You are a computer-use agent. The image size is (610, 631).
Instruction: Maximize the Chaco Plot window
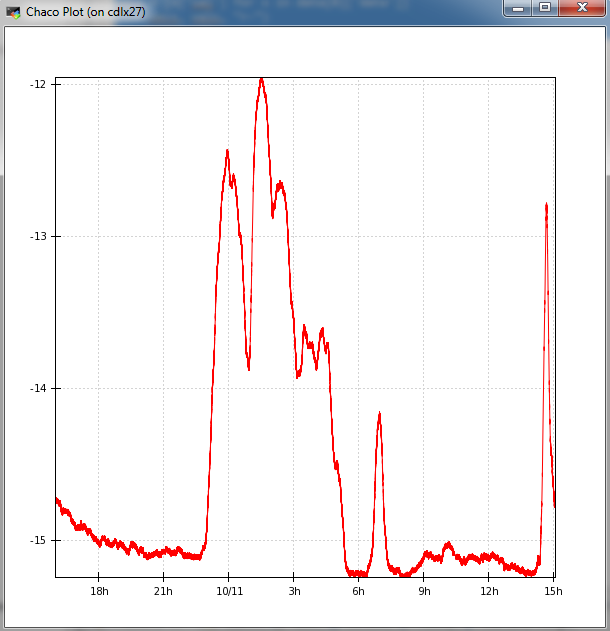coord(545,8)
